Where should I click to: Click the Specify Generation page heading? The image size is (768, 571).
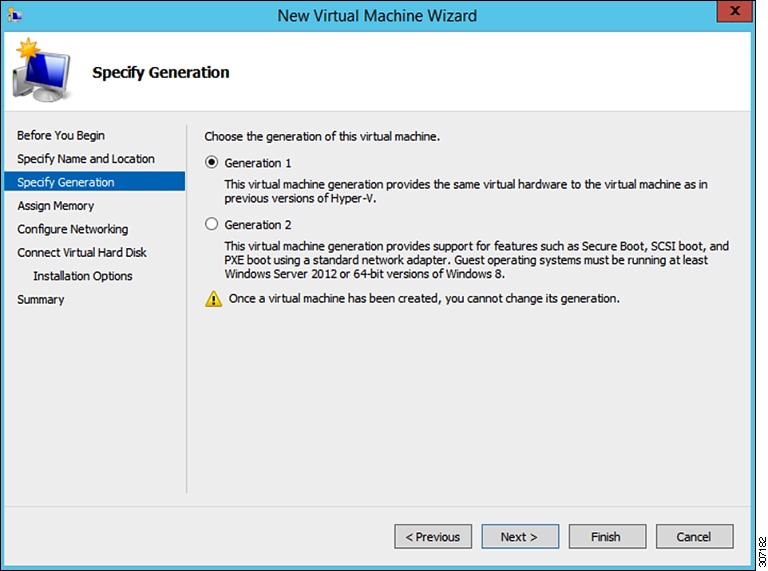(x=161, y=72)
